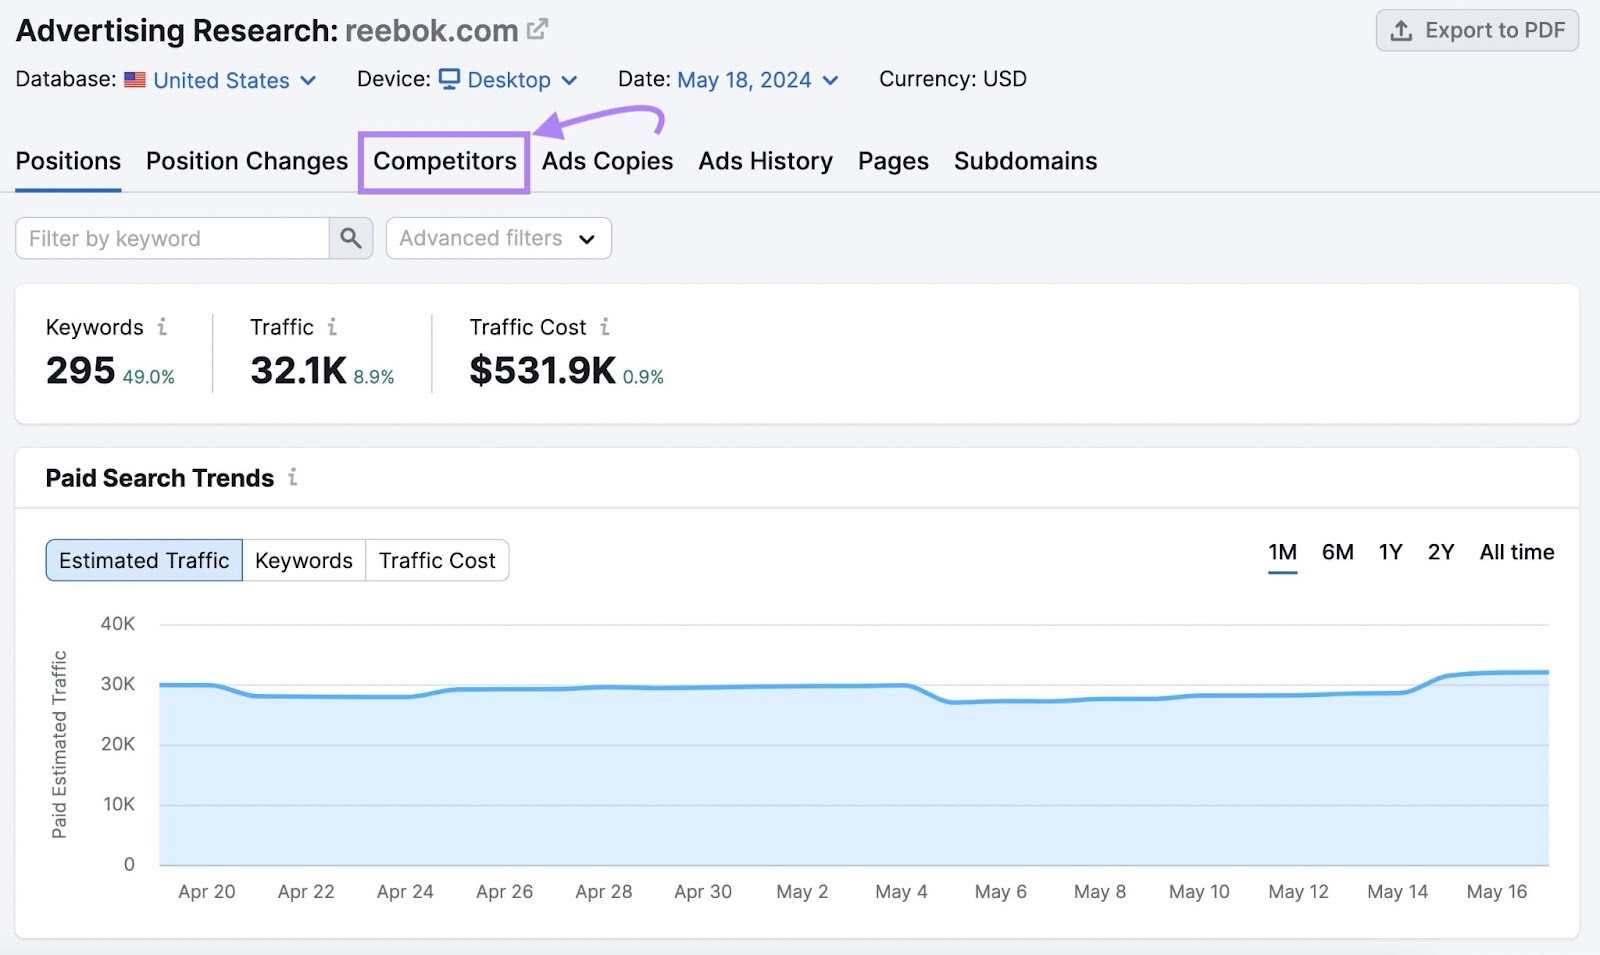Viewport: 1600px width, 955px height.
Task: Open the Subdomains tab
Action: [x=1025, y=161]
